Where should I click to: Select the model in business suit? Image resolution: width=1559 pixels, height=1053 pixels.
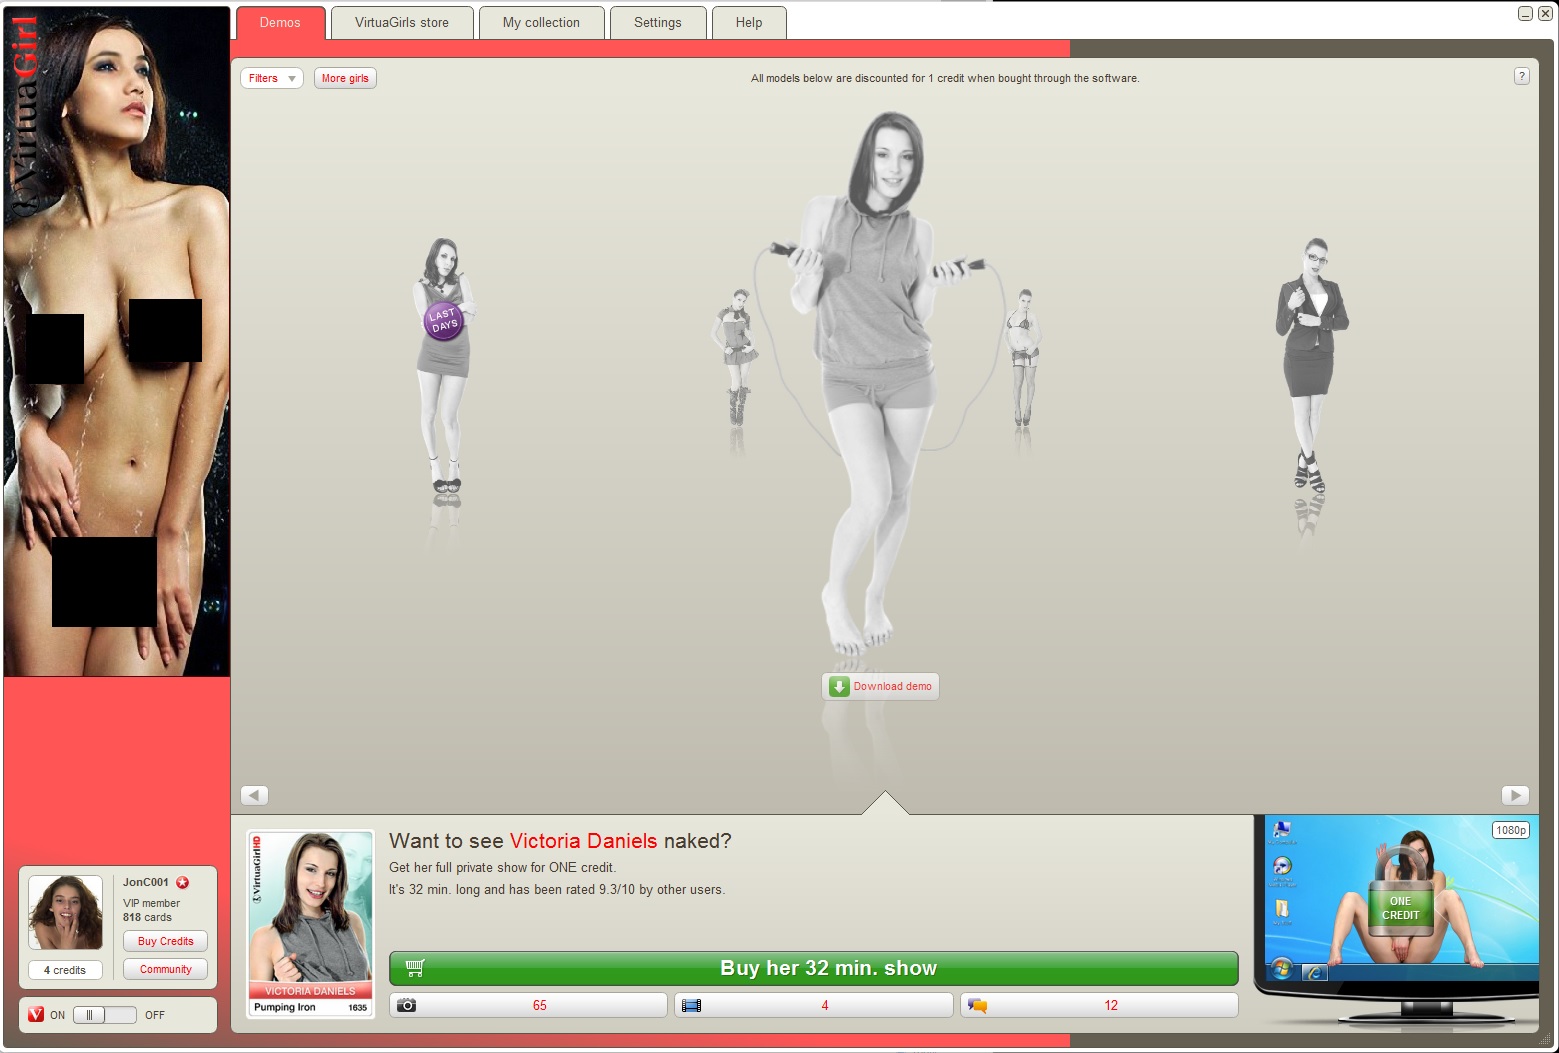click(x=1311, y=365)
